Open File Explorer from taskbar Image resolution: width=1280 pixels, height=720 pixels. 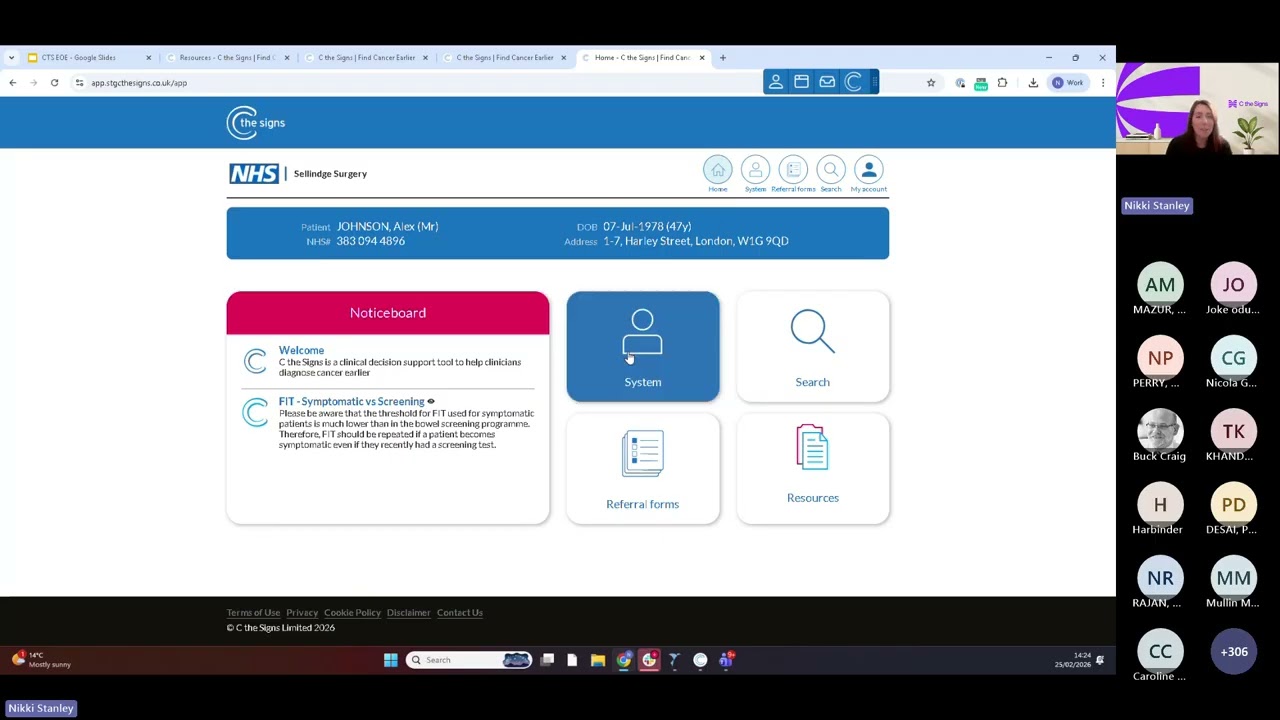[597, 660]
